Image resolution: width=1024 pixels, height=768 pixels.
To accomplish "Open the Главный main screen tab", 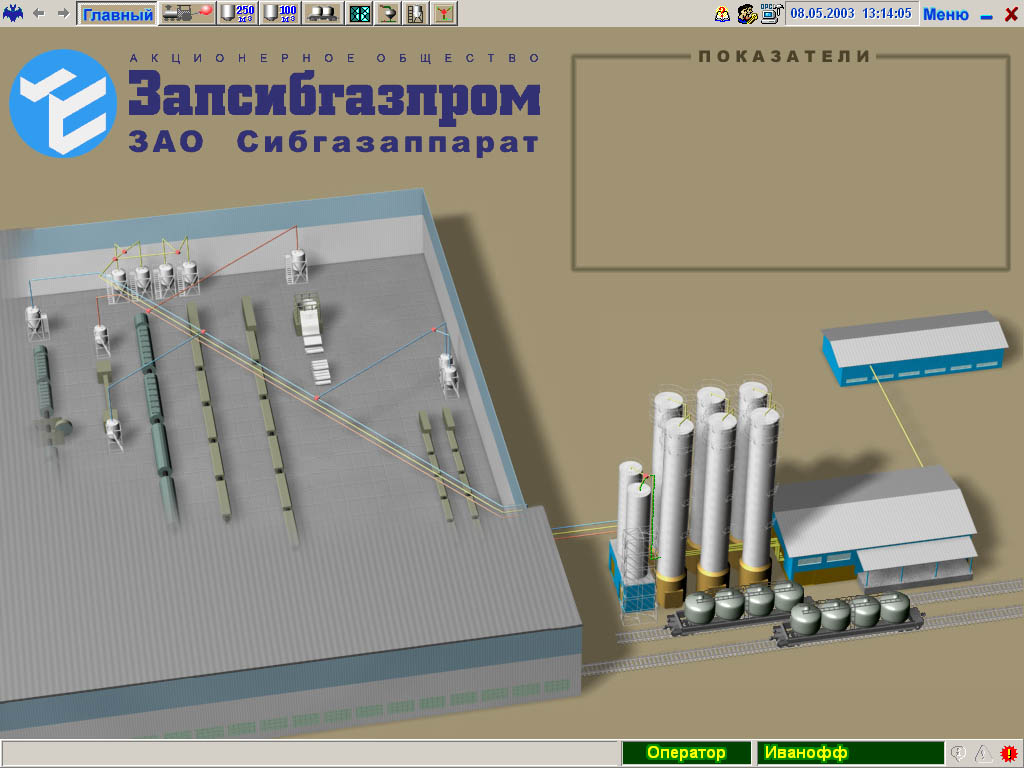I will click(118, 14).
